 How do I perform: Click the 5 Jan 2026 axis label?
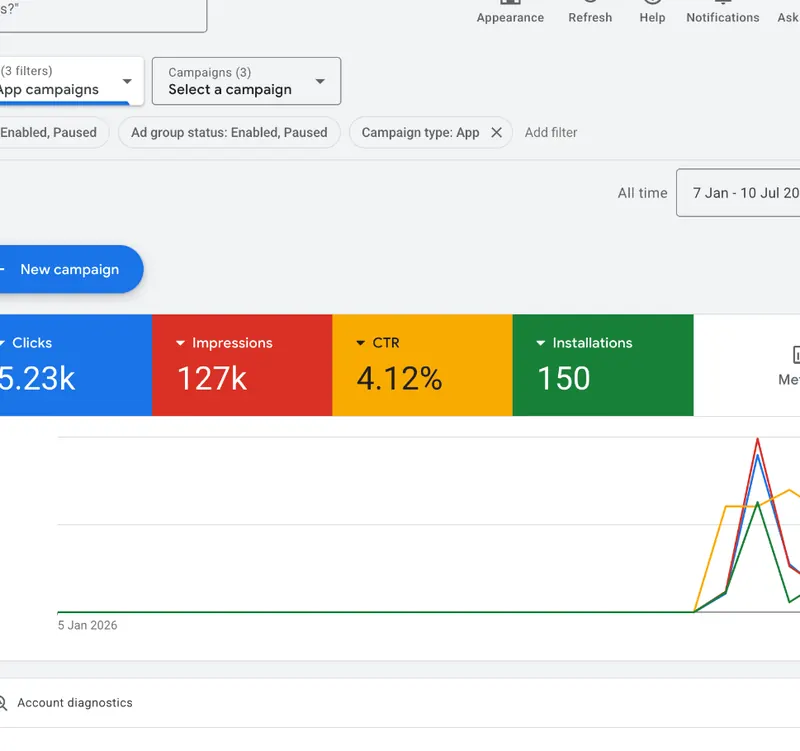pos(87,625)
